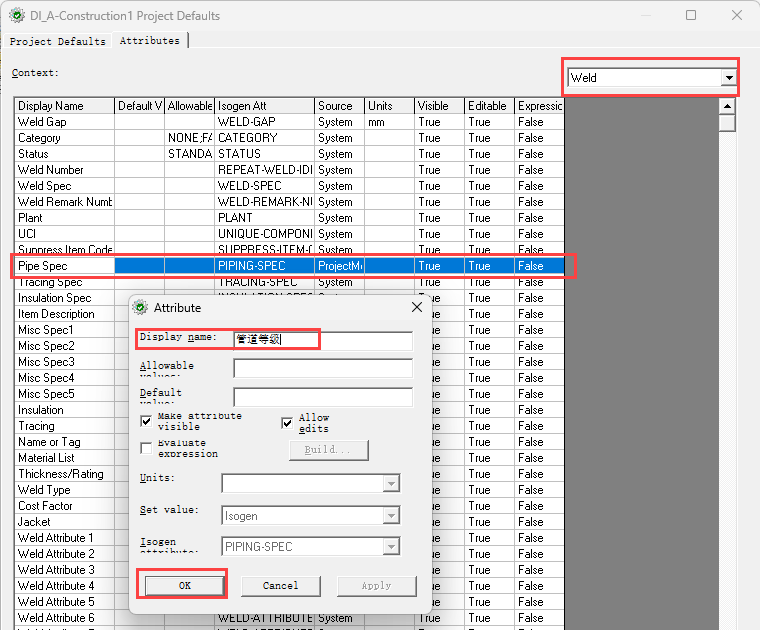
Task: Enable the Evaluate expression checkbox
Action: 147,448
